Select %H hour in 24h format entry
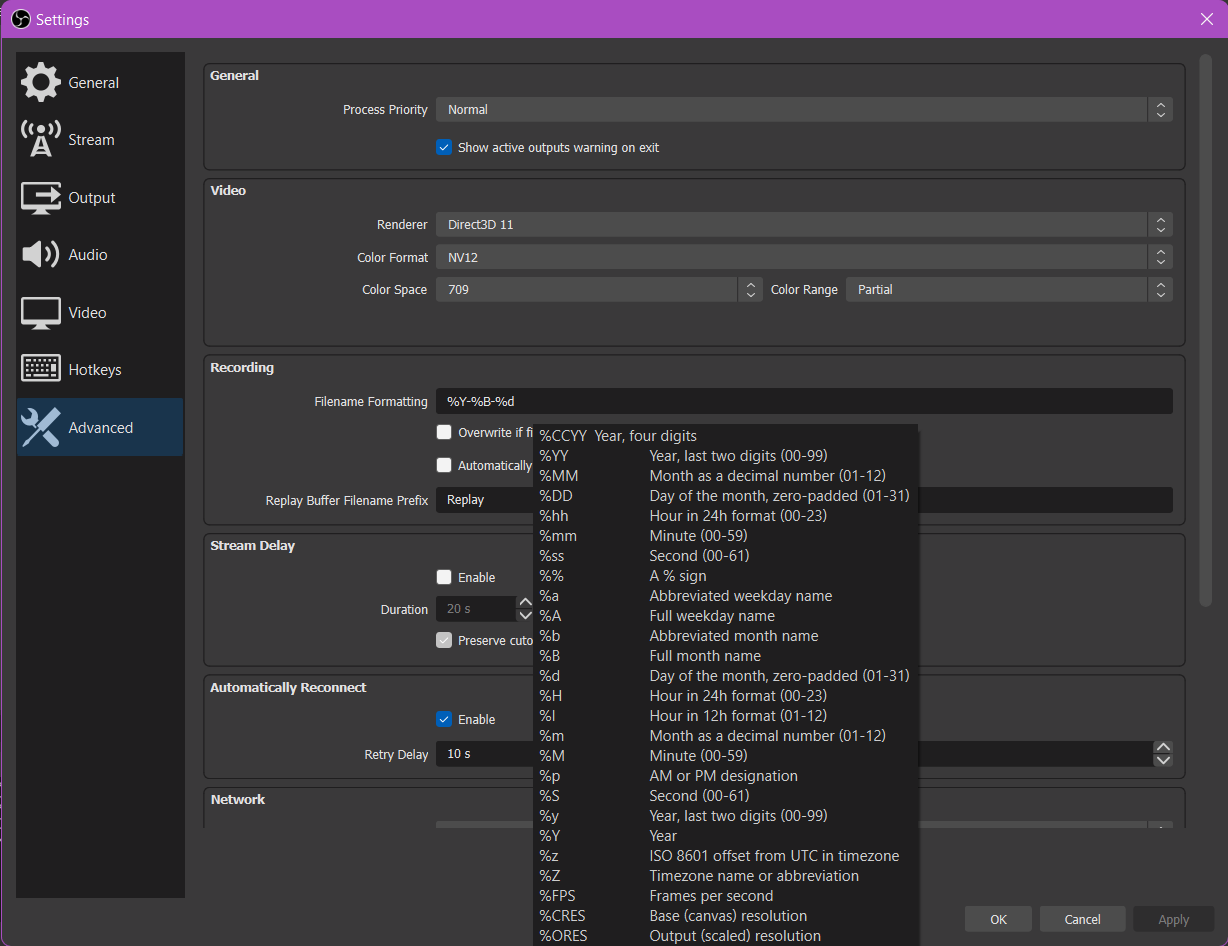Image resolution: width=1228 pixels, height=946 pixels. [726, 696]
